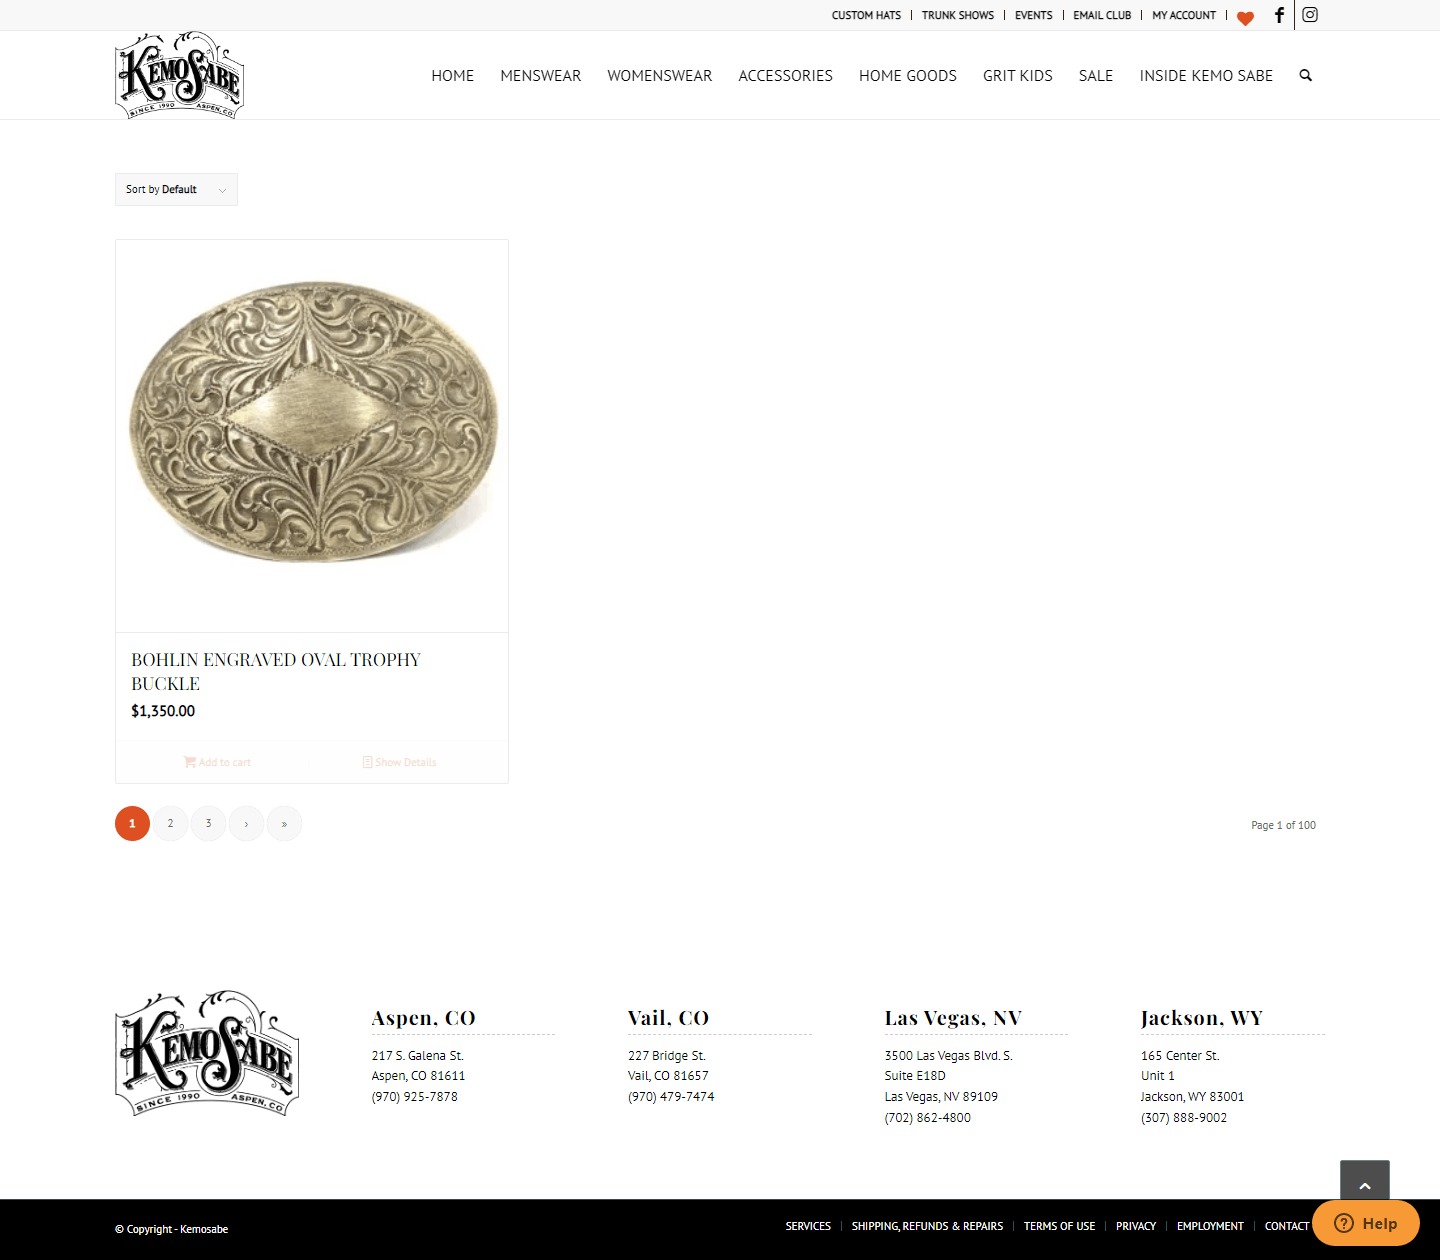The image size is (1440, 1260).
Task: Open the Shipping, Refunds & Repairs link
Action: click(927, 1226)
